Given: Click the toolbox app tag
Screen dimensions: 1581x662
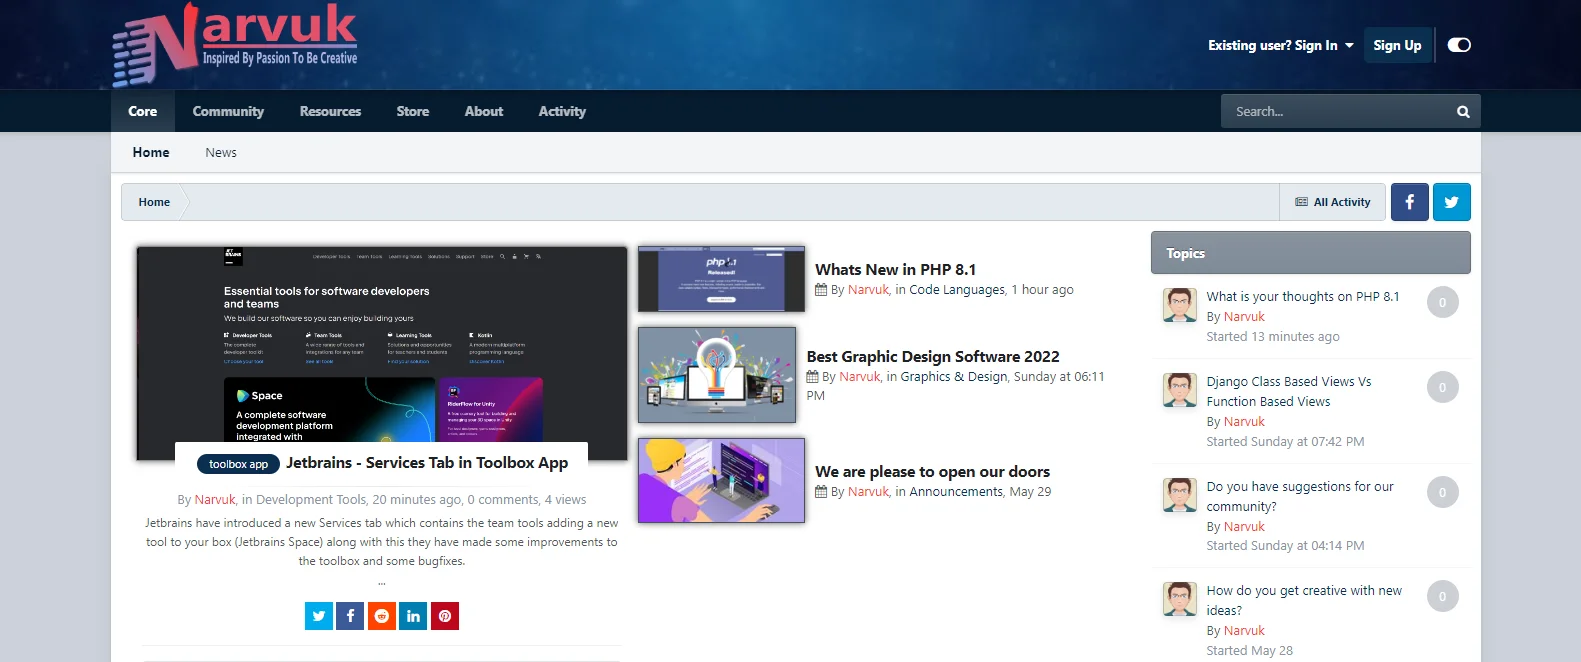Looking at the screenshot, I should (x=238, y=464).
